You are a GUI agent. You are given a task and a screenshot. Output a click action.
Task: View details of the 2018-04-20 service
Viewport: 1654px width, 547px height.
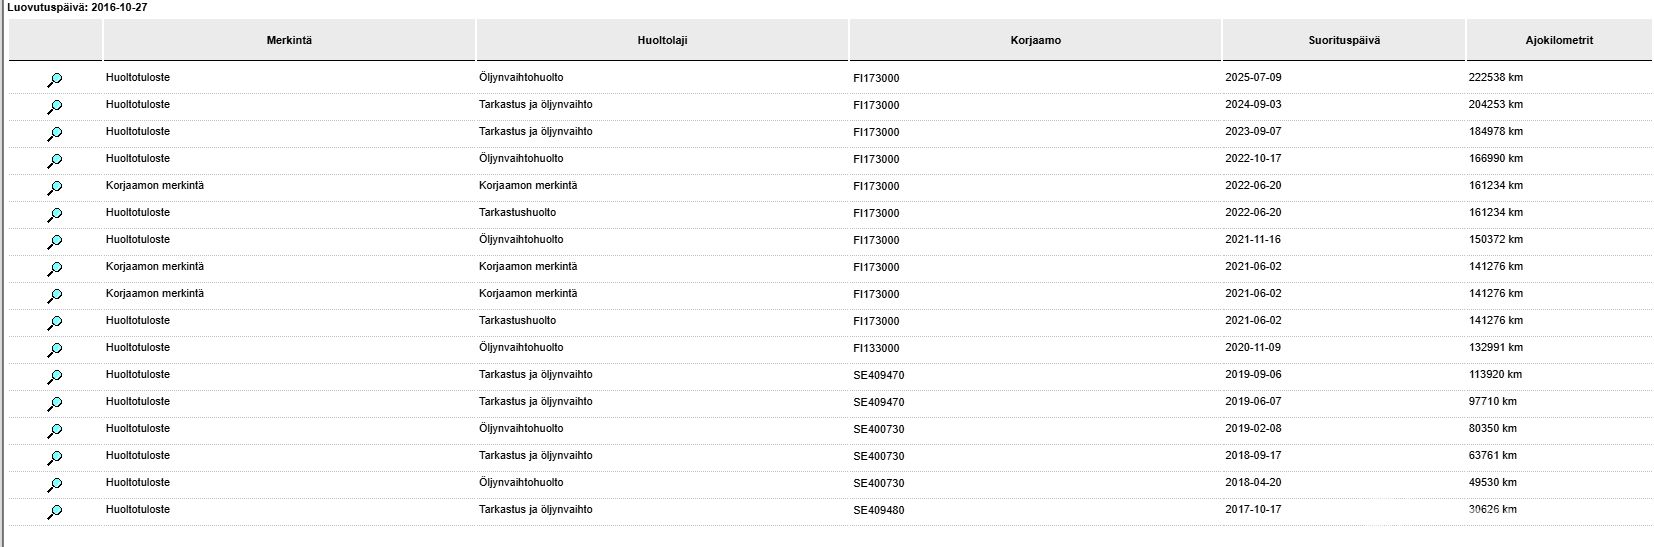pyautogui.click(x=55, y=485)
